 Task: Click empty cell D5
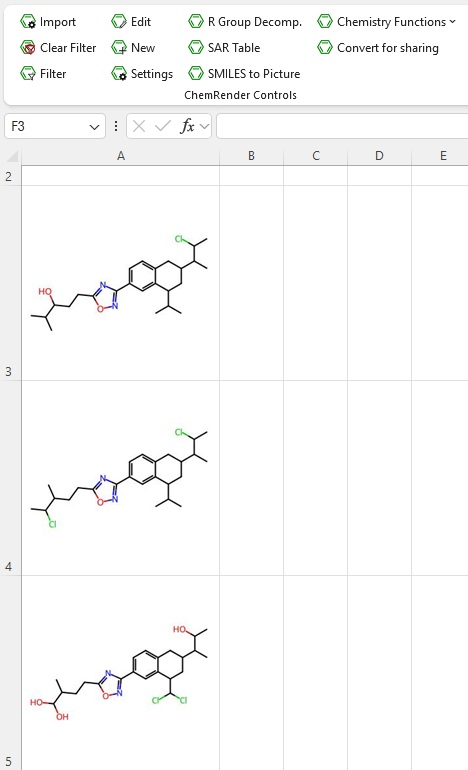[x=379, y=673]
